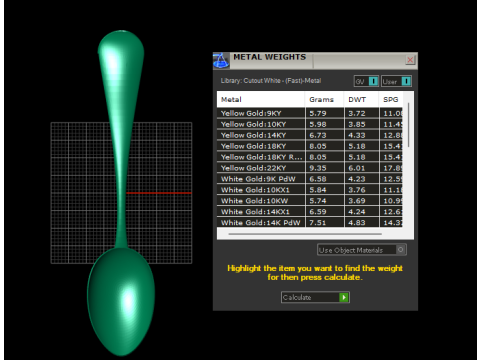Screen dimensions: 480x360
Task: Click the SPG column header
Action: [391, 99]
